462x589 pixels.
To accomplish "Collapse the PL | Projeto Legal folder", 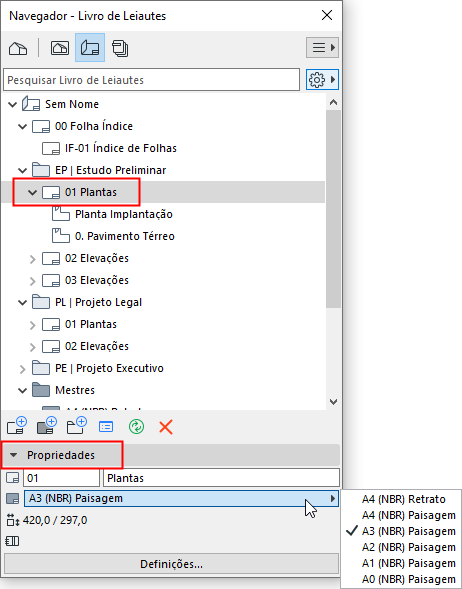I will 23,302.
